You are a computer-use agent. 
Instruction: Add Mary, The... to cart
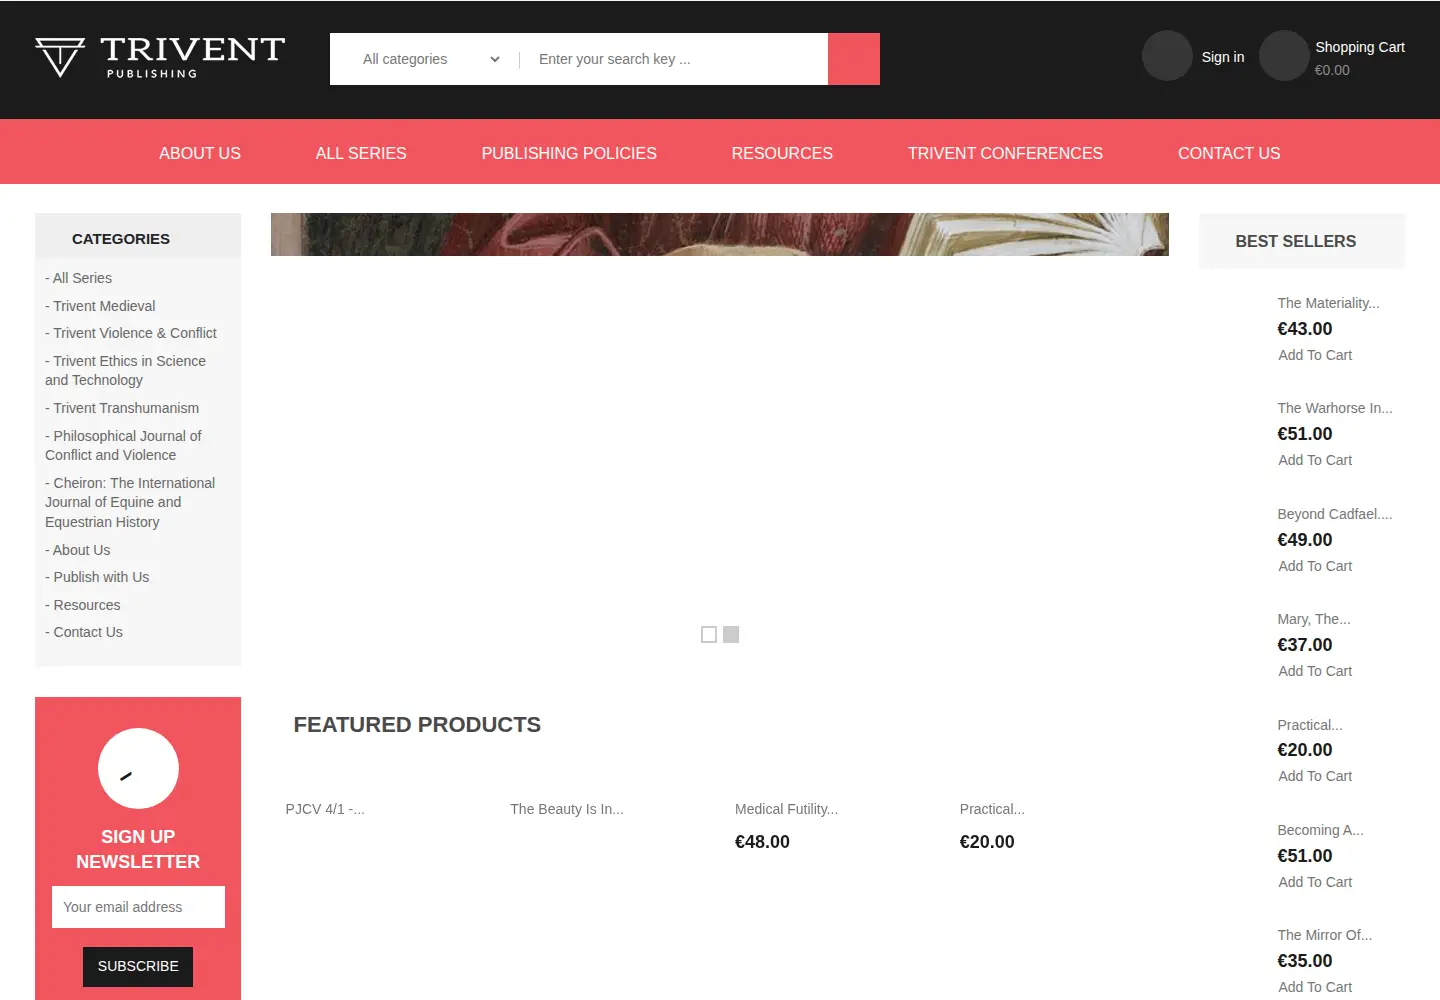1315,671
